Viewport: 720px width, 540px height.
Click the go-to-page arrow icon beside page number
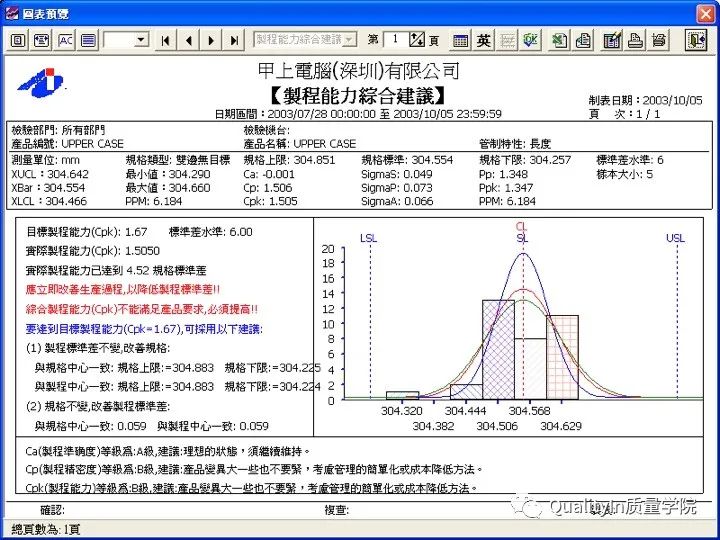click(x=417, y=40)
